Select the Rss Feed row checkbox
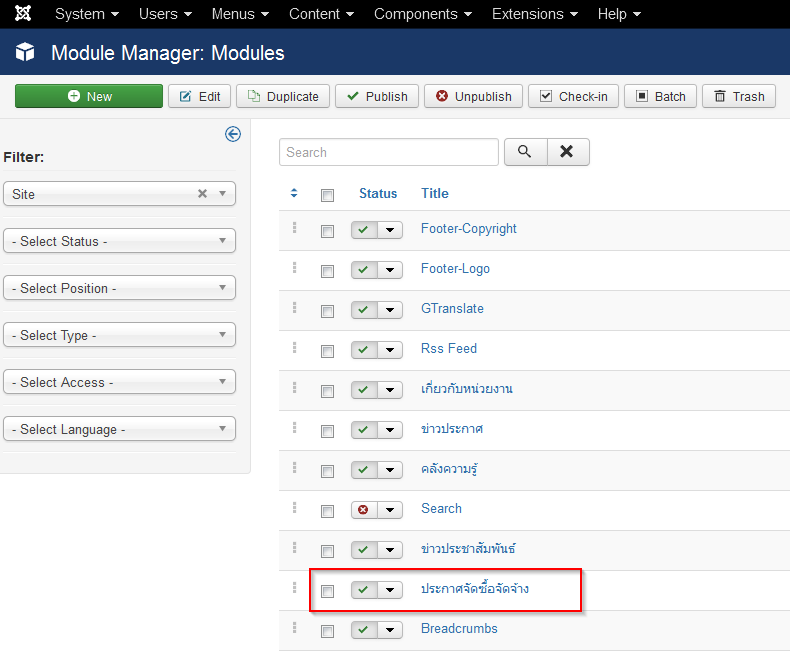This screenshot has width=790, height=652. [327, 351]
